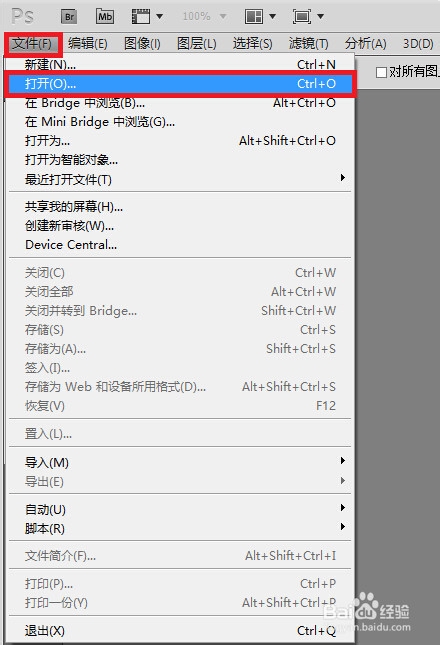Select 打开为智能对象... option
The image size is (440, 645).
click(x=180, y=160)
